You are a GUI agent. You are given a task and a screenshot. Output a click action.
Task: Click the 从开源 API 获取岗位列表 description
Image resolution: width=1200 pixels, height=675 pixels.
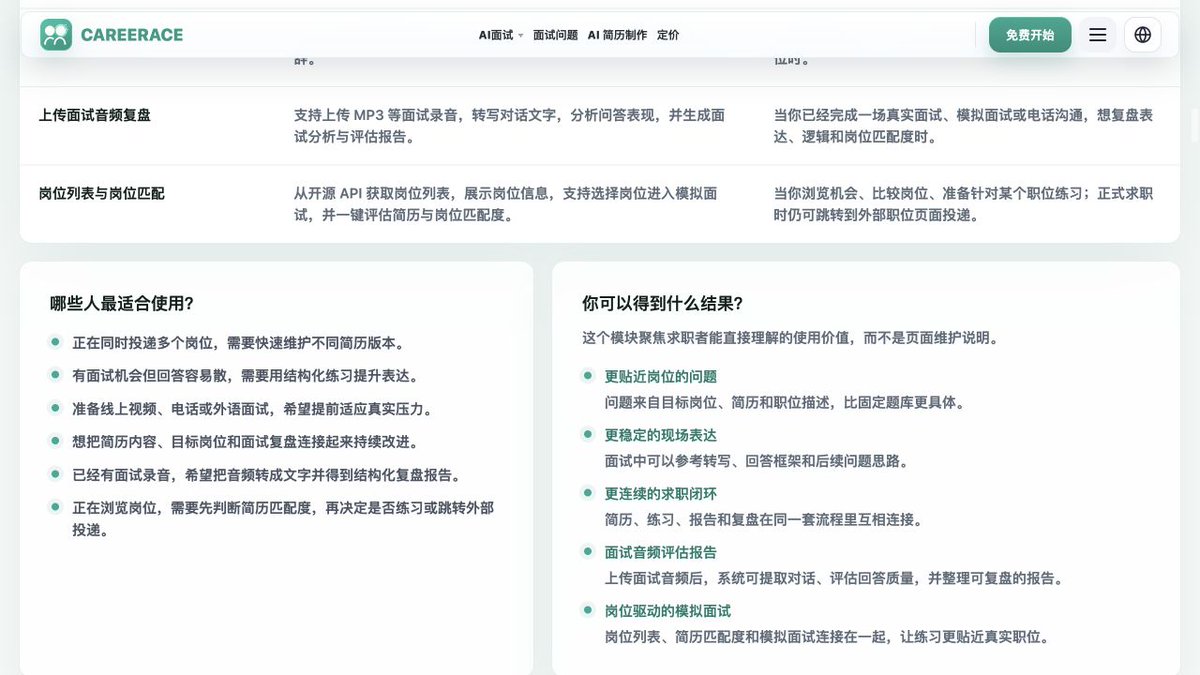click(505, 204)
